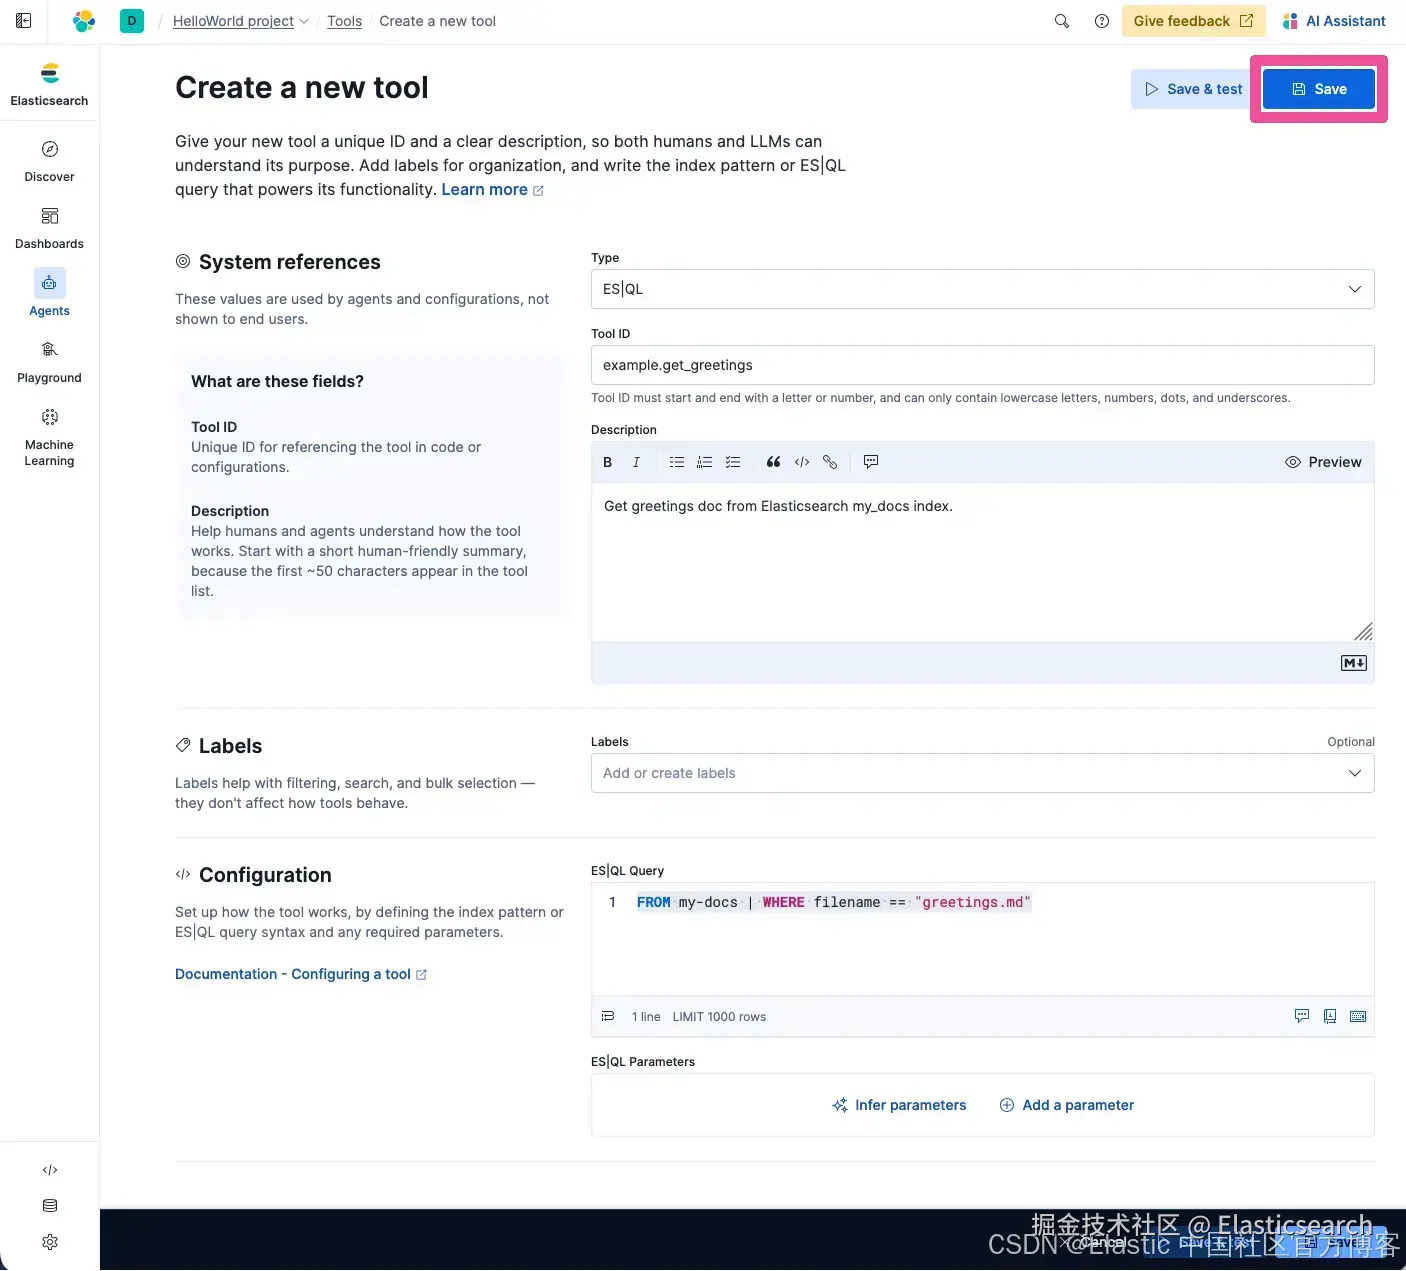Add a block quote in Description
Image resolution: width=1406 pixels, height=1271 pixels.
pos(773,462)
